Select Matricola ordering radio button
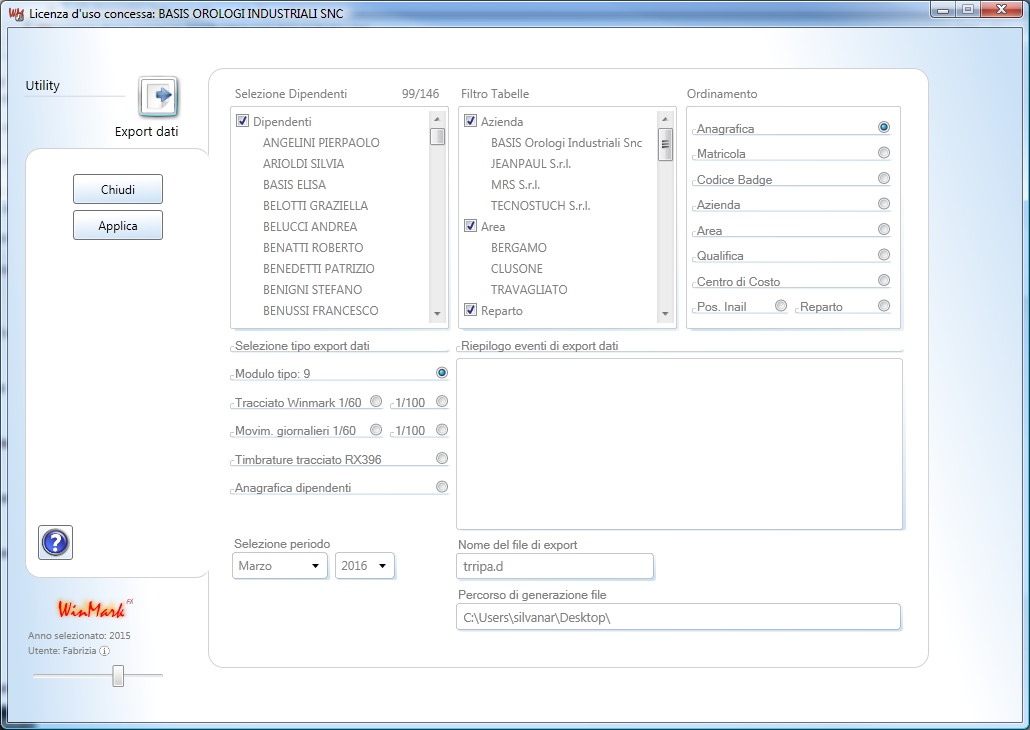This screenshot has height=730, width=1030. (884, 152)
